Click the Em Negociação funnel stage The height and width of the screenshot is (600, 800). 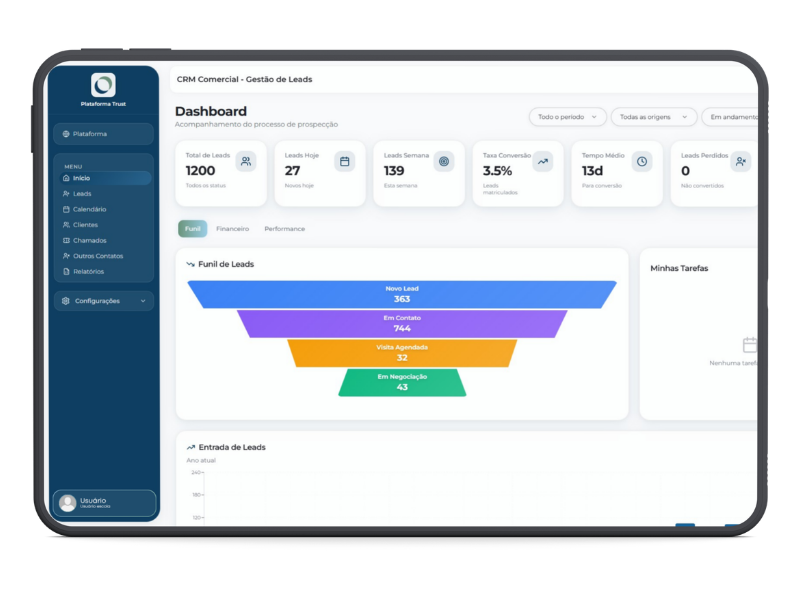coord(402,383)
